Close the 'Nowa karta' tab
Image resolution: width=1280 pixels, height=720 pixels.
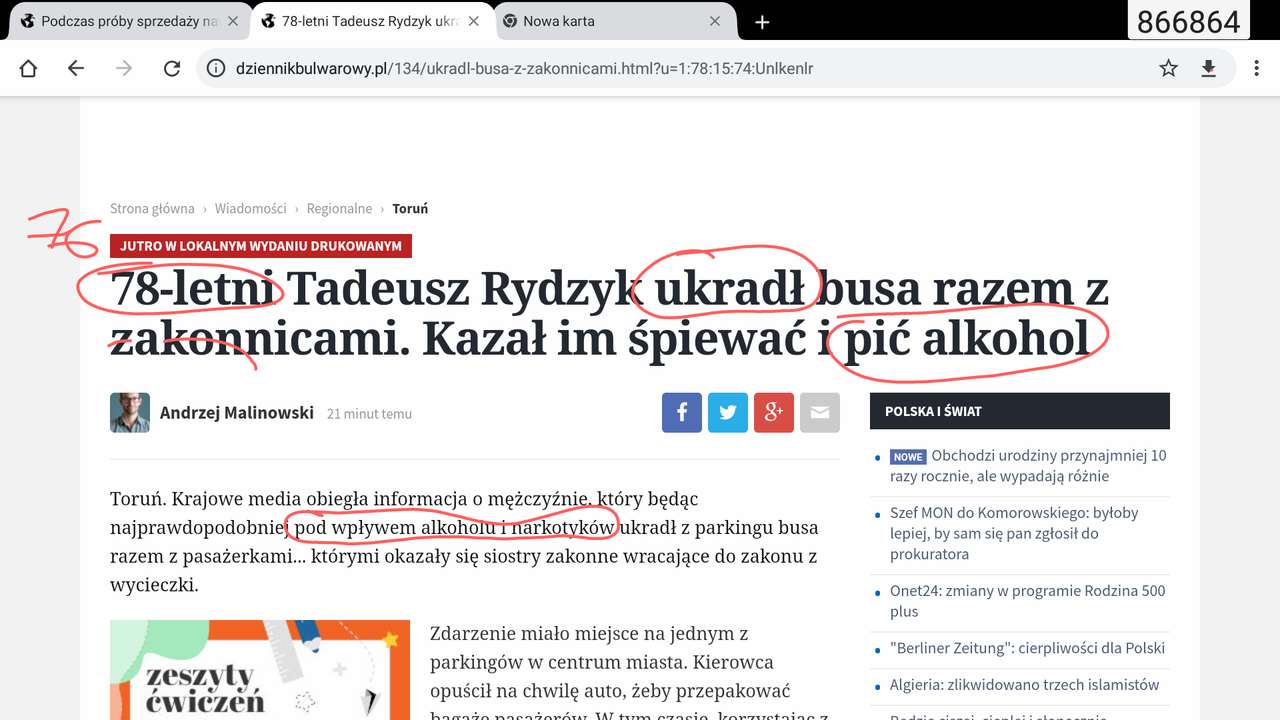(715, 21)
